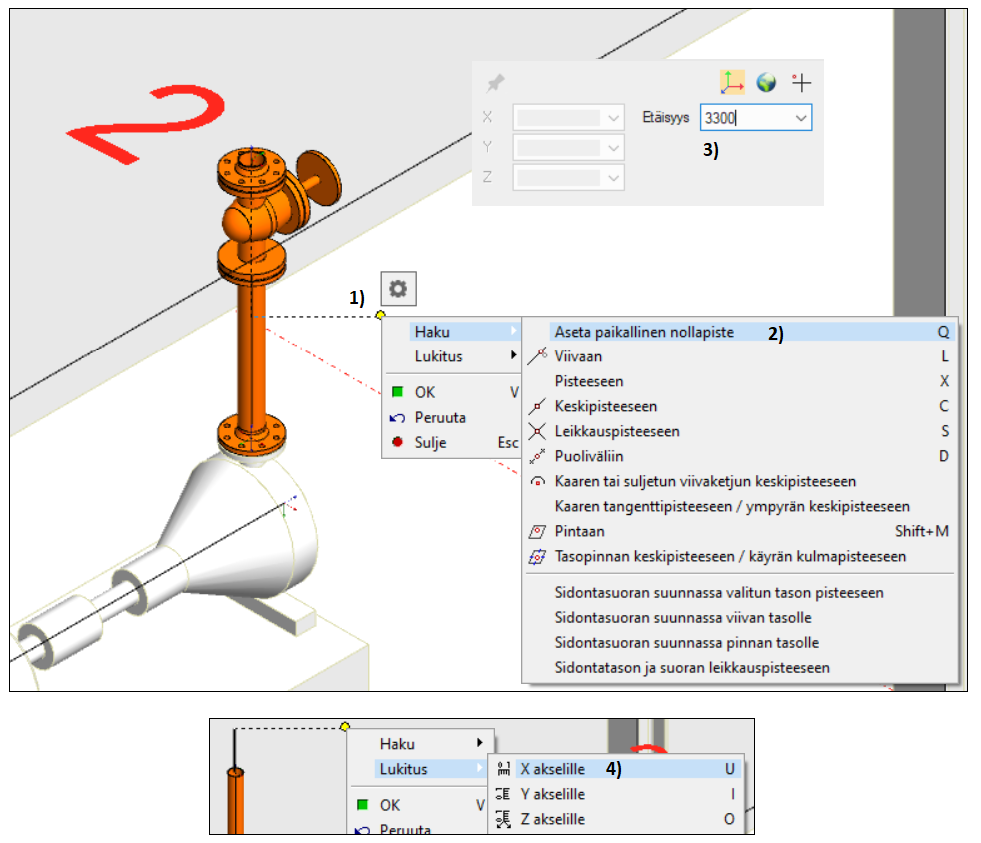Select Sidontatason ja suoran leikkauspisteeseen
This screenshot has height=843, width=981.
point(740,668)
